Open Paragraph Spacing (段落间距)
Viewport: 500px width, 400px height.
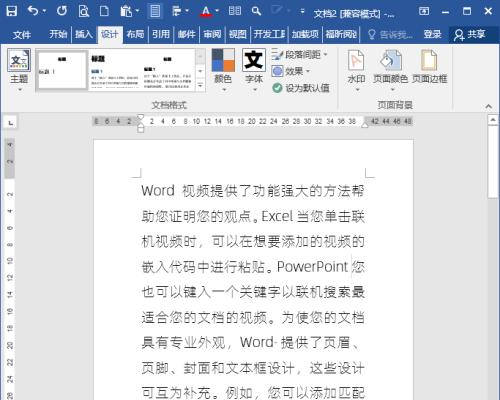click(x=299, y=54)
